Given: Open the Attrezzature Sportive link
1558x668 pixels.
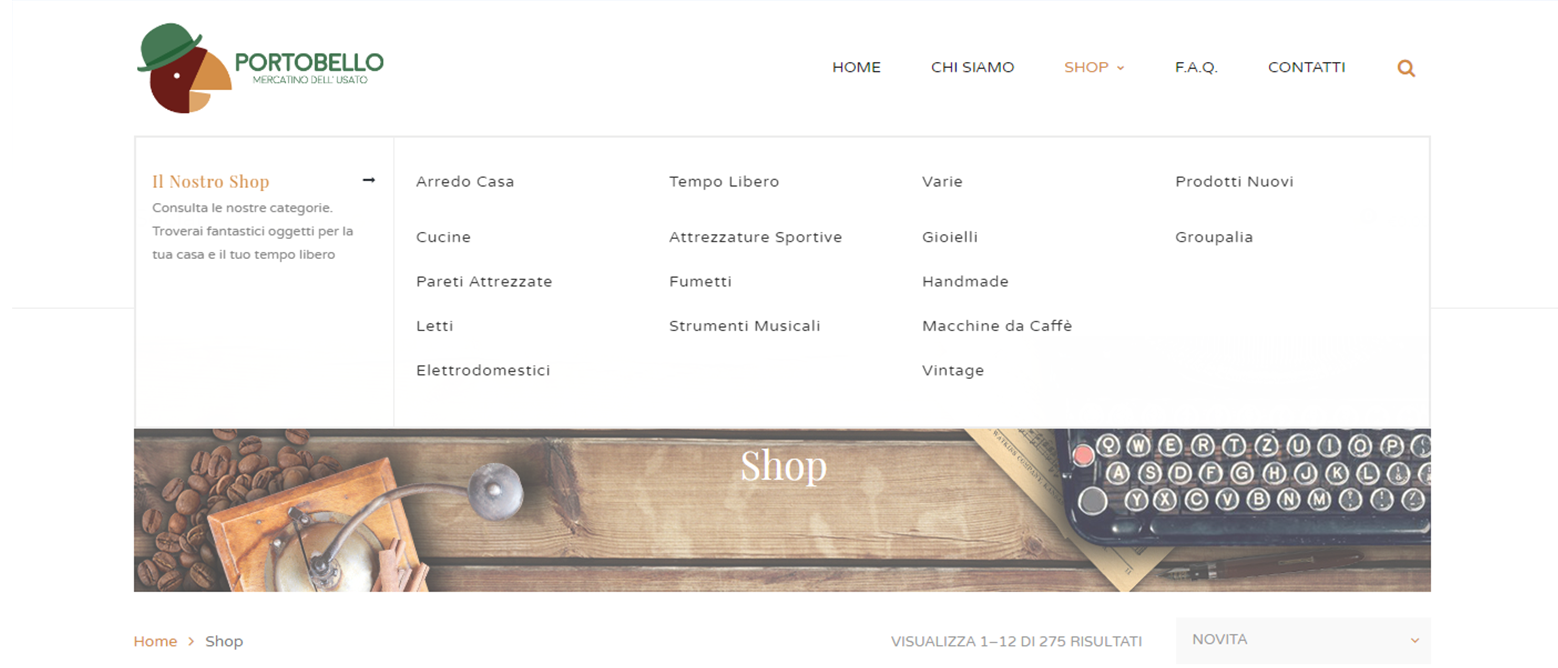Looking at the screenshot, I should coord(755,238).
